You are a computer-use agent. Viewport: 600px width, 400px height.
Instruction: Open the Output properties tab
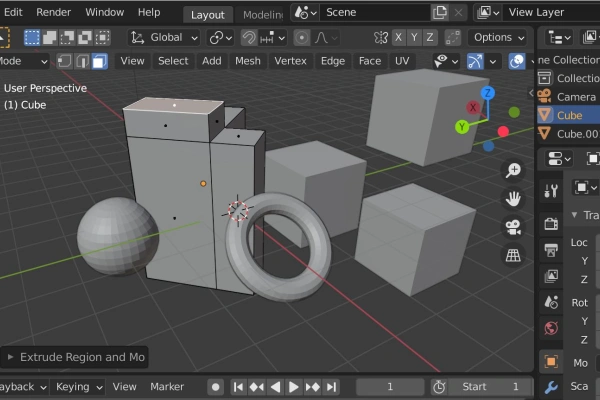551,251
